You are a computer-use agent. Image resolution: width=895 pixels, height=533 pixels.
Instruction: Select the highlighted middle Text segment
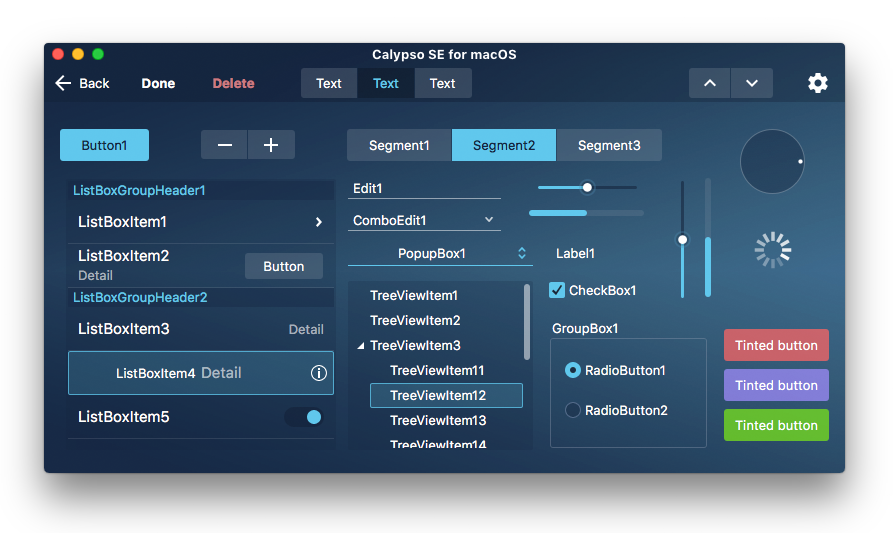coord(386,83)
